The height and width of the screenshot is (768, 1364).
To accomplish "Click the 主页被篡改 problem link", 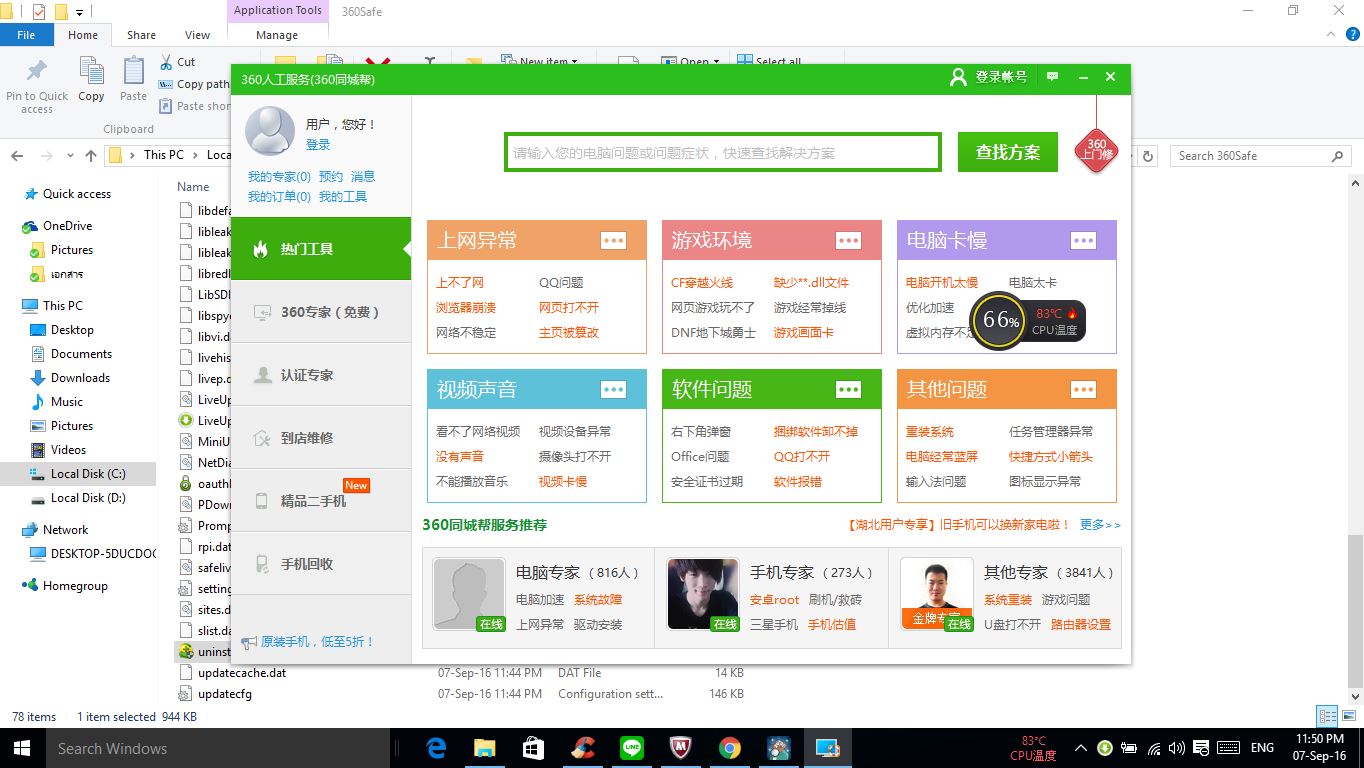I will pos(569,333).
